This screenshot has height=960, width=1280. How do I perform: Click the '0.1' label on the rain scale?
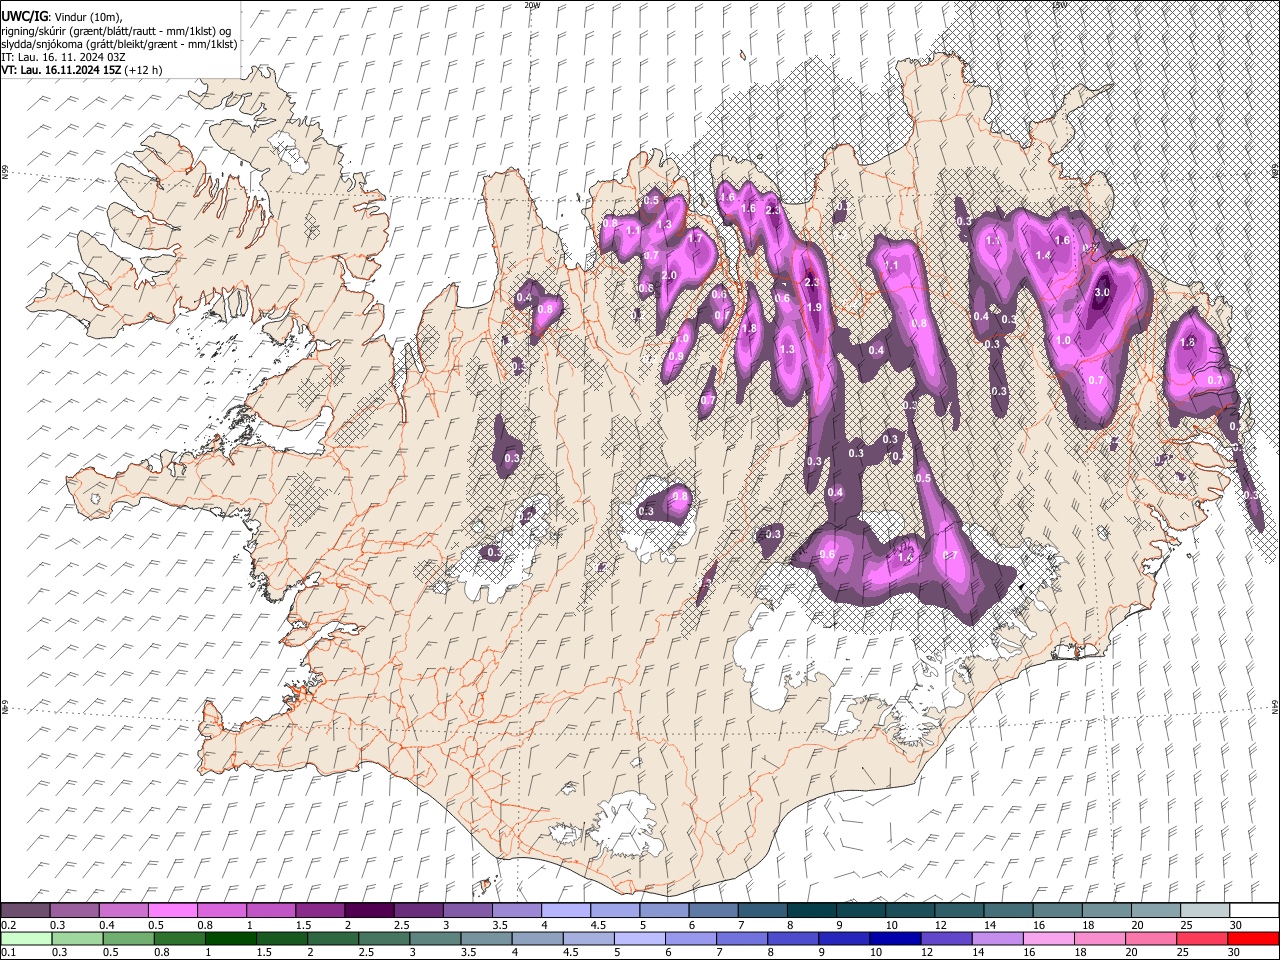click(9, 953)
